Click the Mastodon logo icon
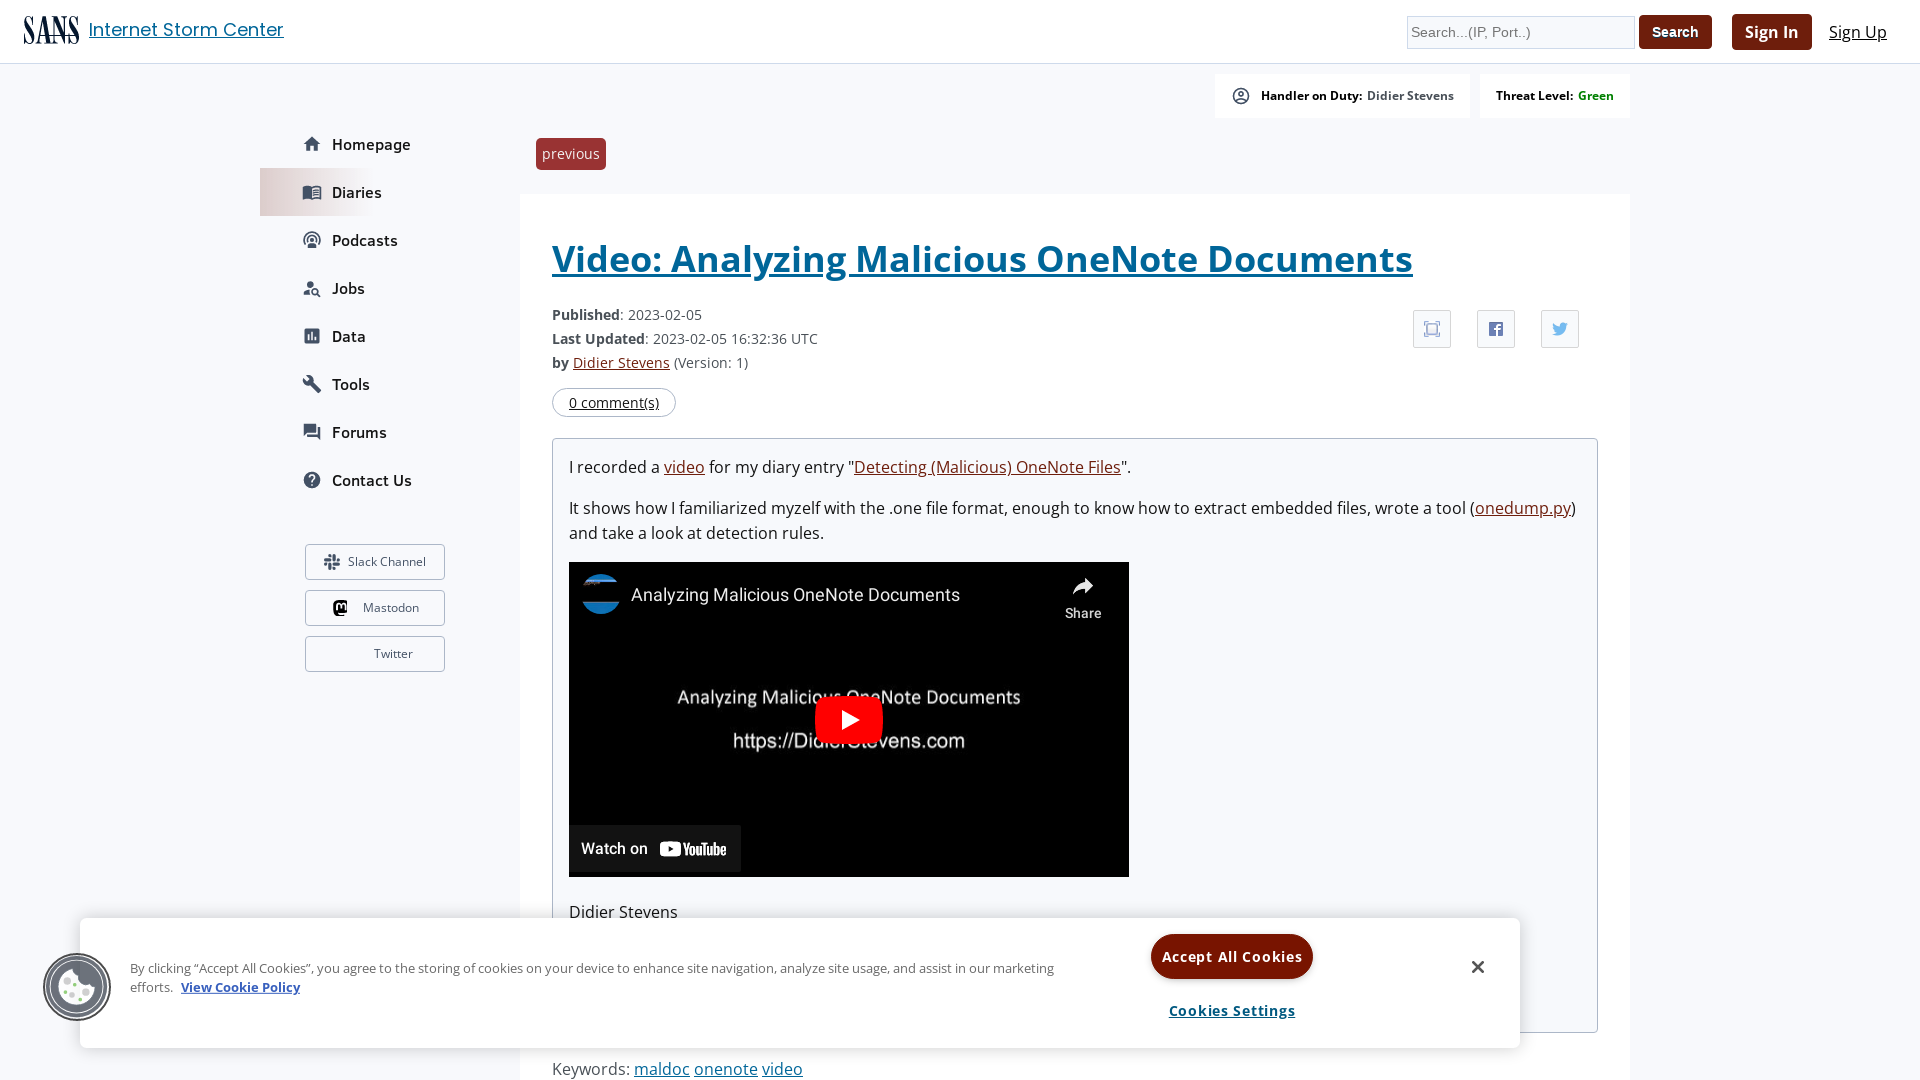This screenshot has width=1920, height=1080. [340, 608]
